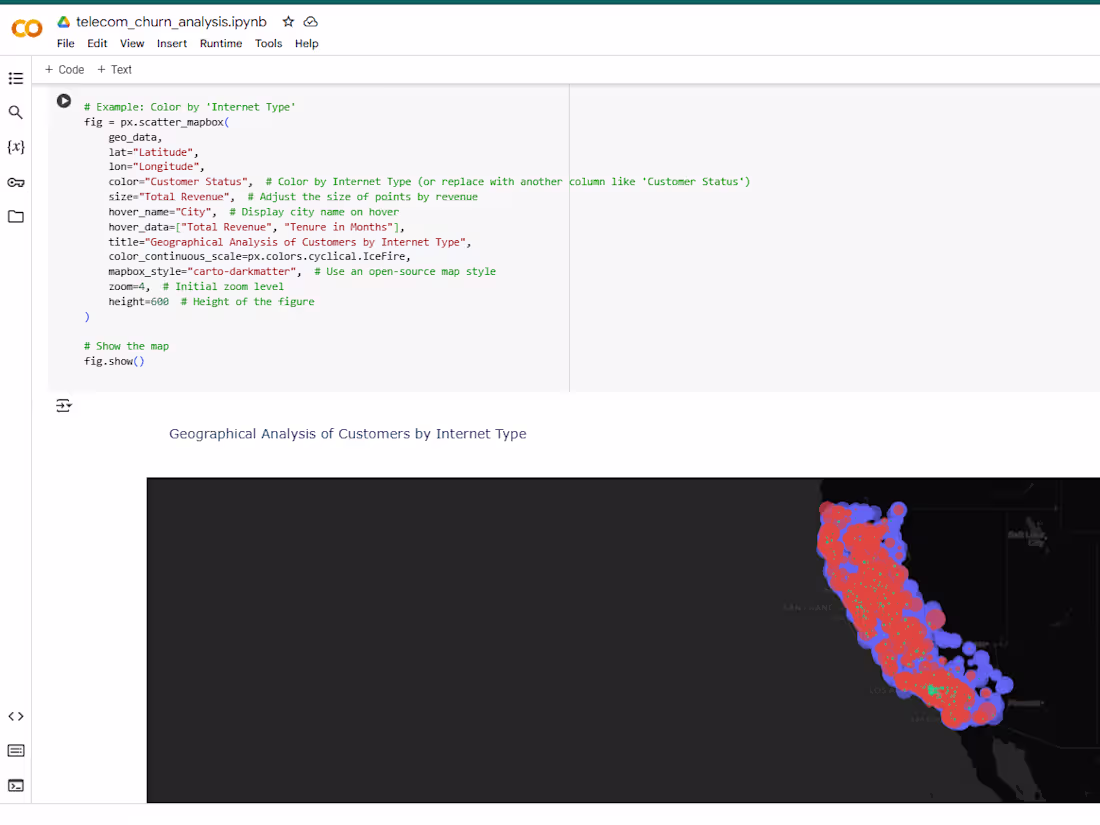Open the File menu
This screenshot has width=1100, height=825.
pyautogui.click(x=66, y=43)
